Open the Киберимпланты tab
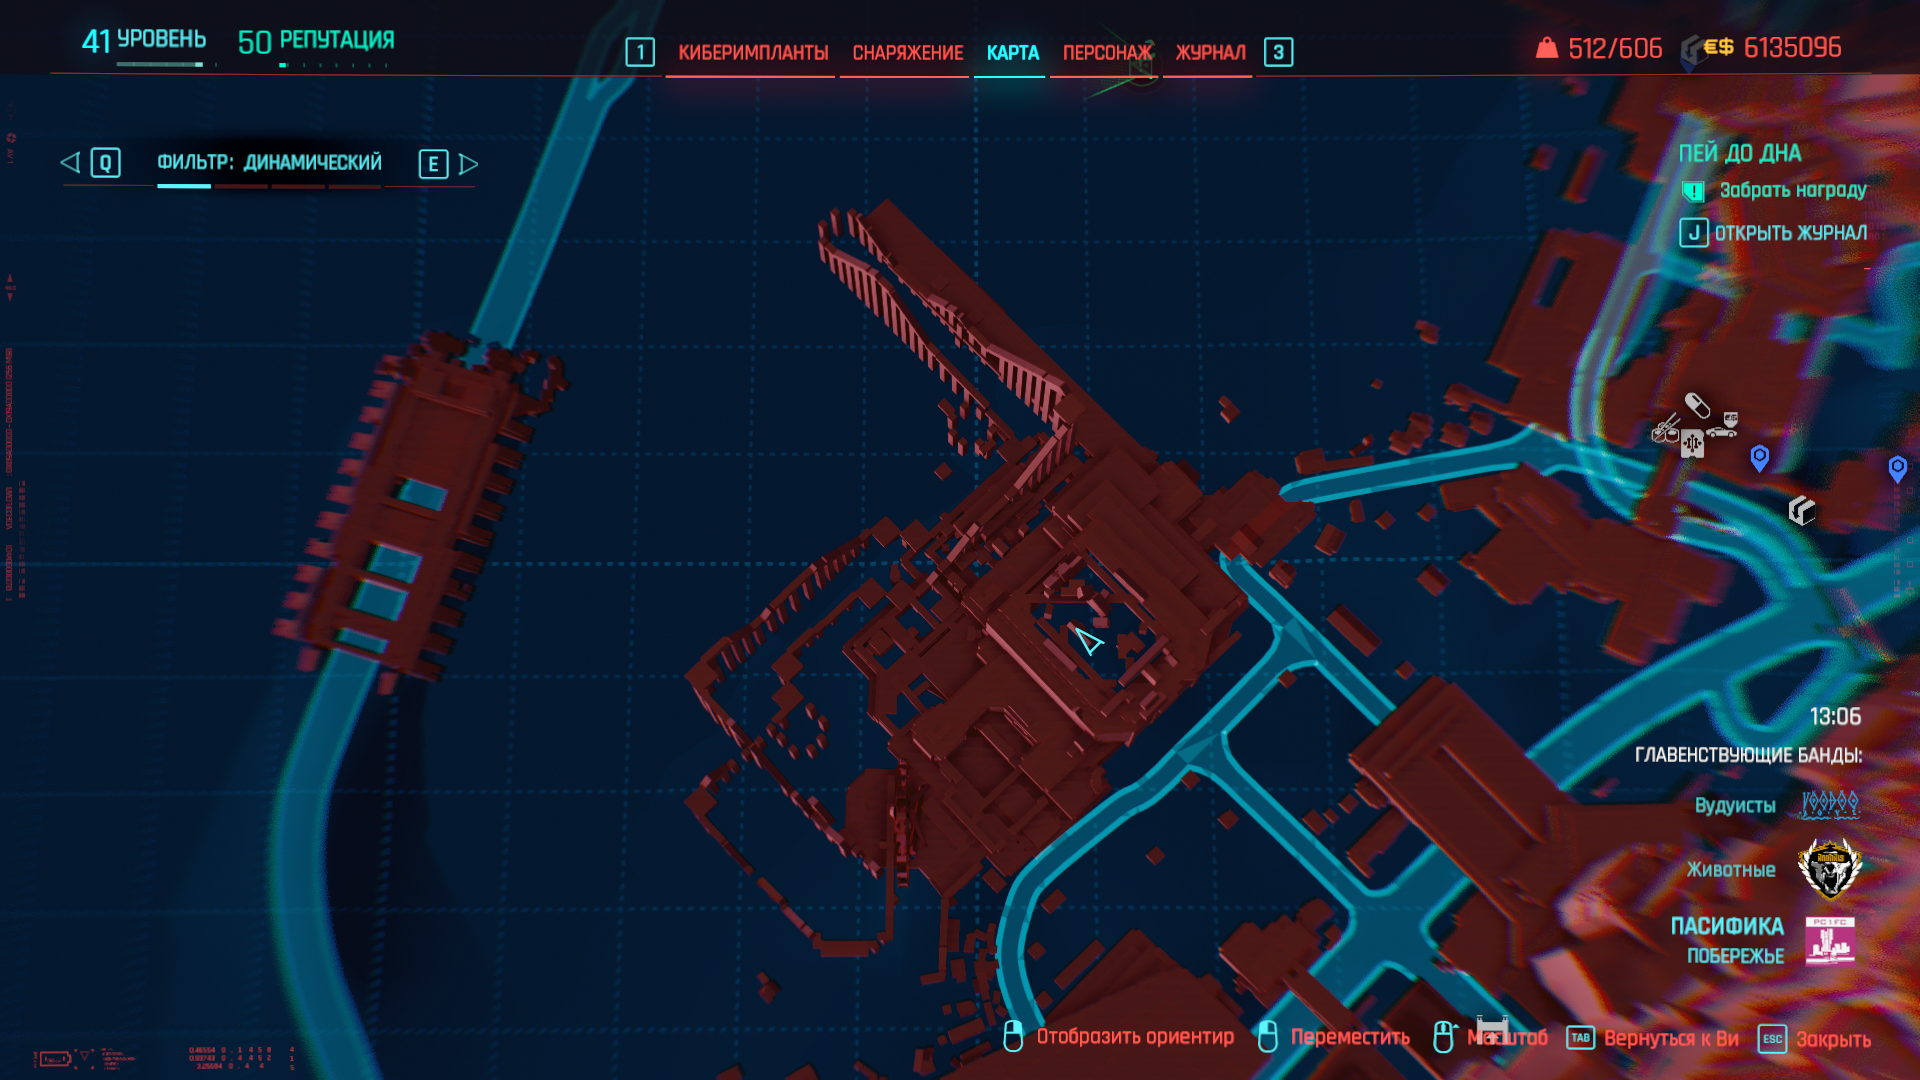This screenshot has height=1080, width=1920. (x=753, y=52)
